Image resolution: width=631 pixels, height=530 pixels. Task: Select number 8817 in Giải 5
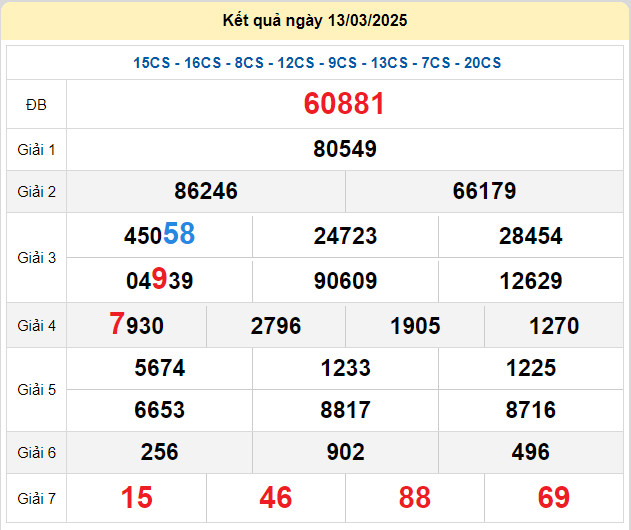point(345,410)
